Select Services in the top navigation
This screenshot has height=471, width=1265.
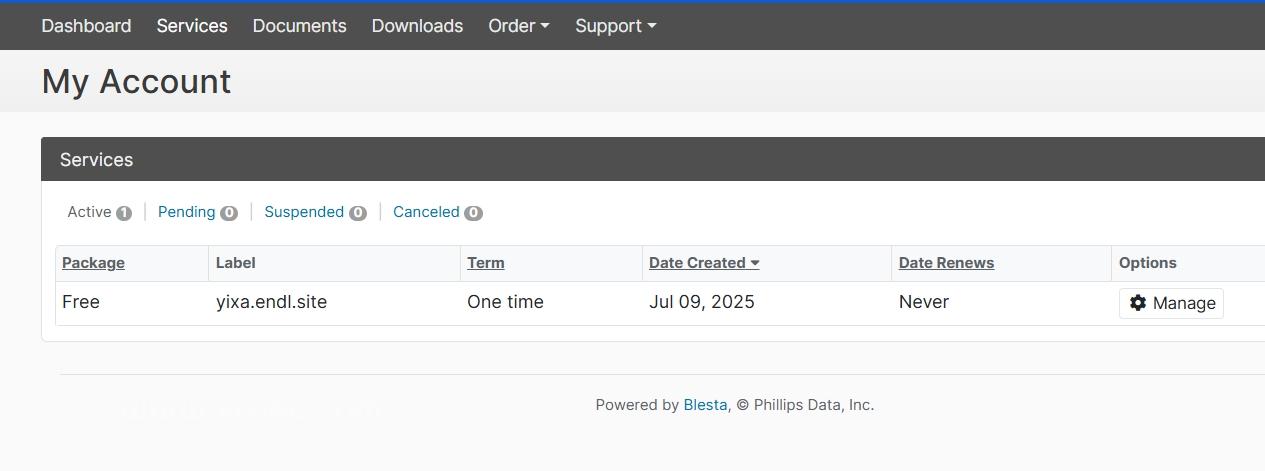192,26
